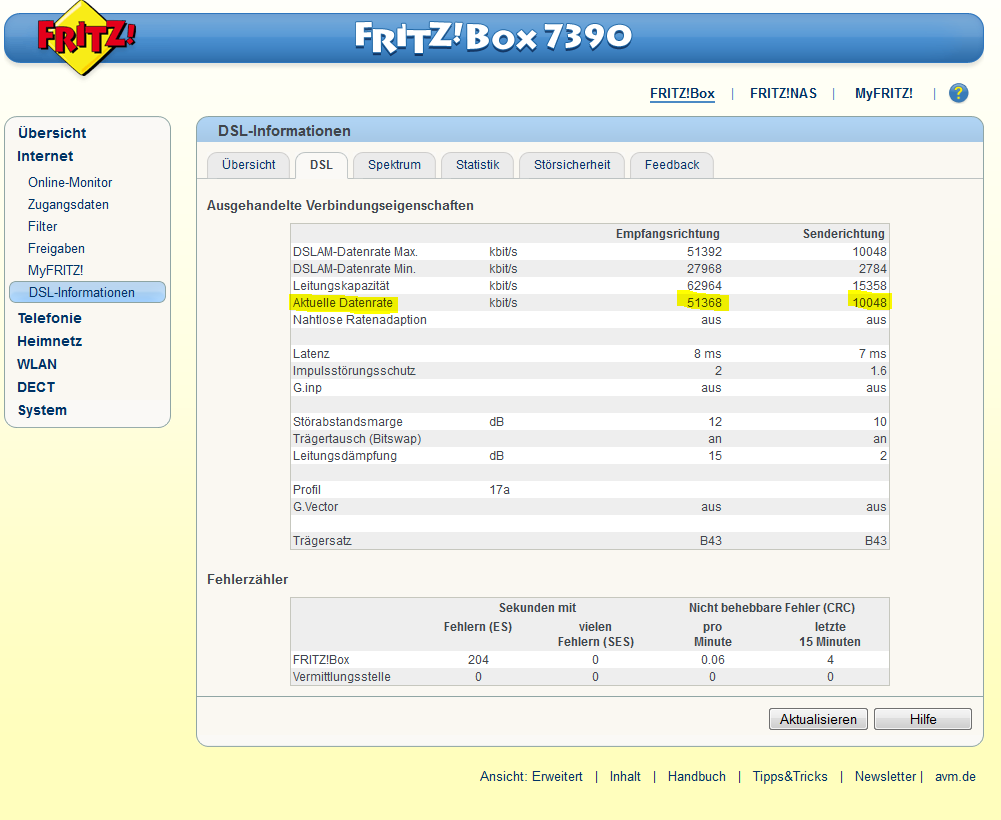The width and height of the screenshot is (1001, 820).
Task: Open the Tipps&Tricks footer link
Action: click(790, 777)
